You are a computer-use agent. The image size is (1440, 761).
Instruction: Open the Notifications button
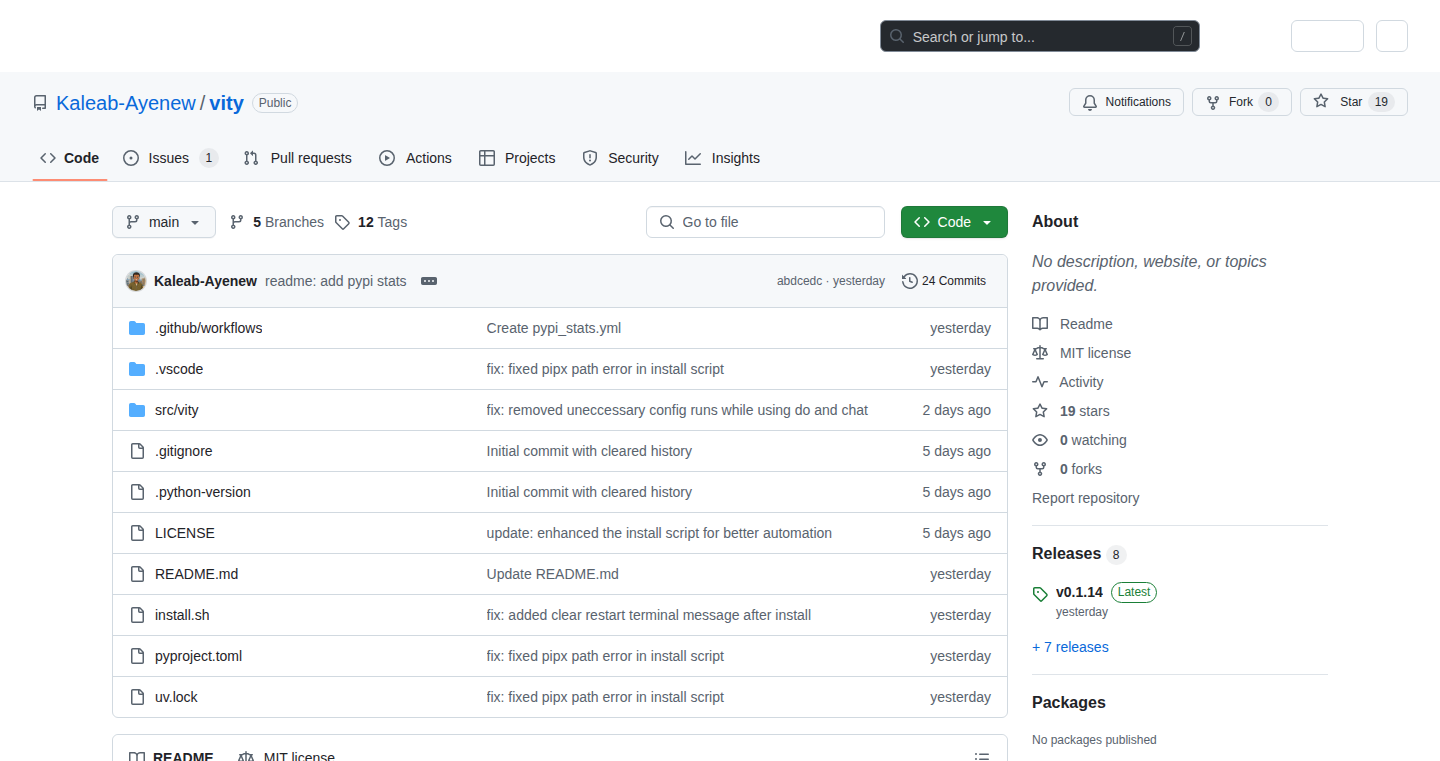coord(1127,102)
